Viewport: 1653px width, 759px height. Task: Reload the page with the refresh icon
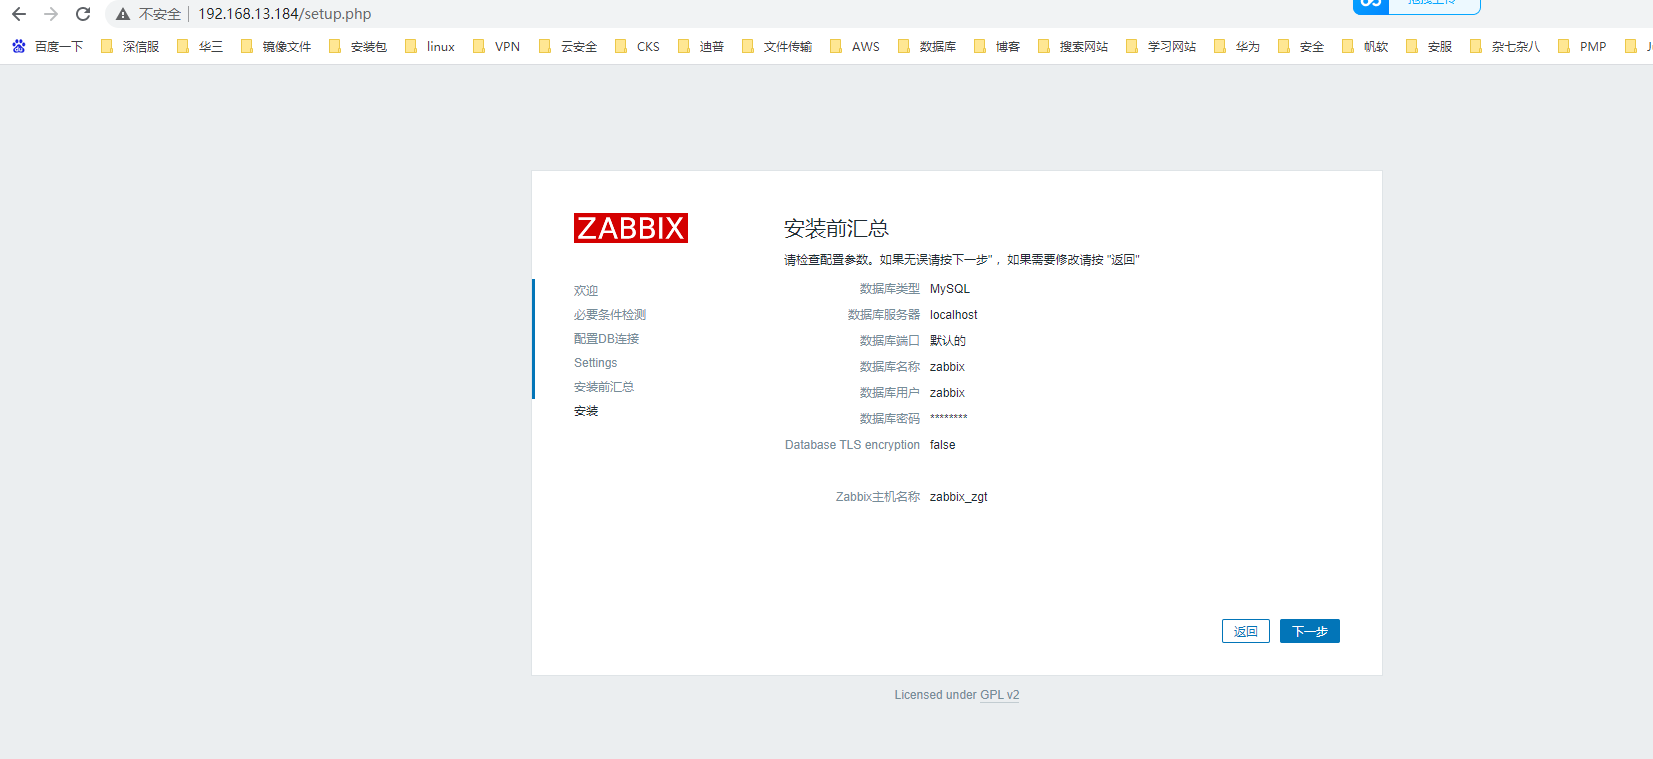pyautogui.click(x=83, y=14)
